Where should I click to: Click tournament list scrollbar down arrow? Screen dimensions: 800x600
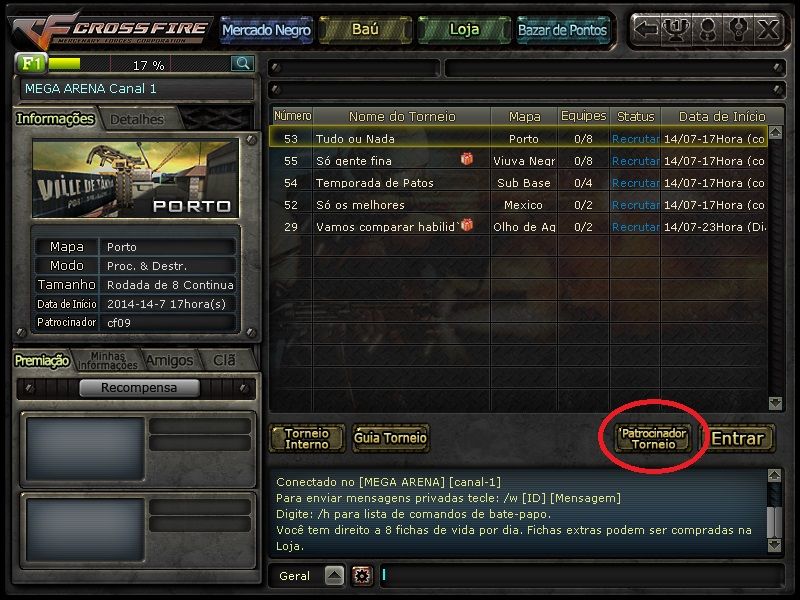point(775,403)
